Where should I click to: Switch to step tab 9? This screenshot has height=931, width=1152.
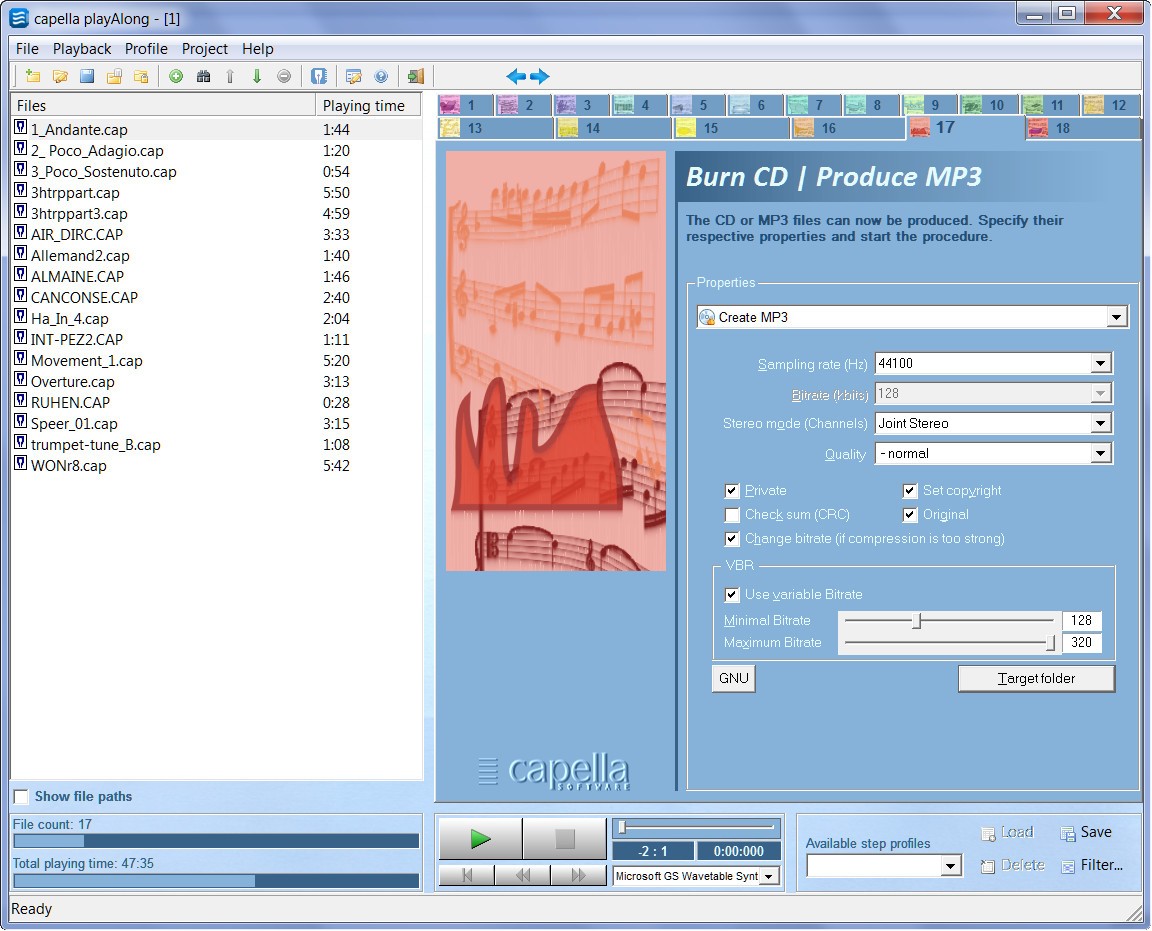[x=929, y=105]
